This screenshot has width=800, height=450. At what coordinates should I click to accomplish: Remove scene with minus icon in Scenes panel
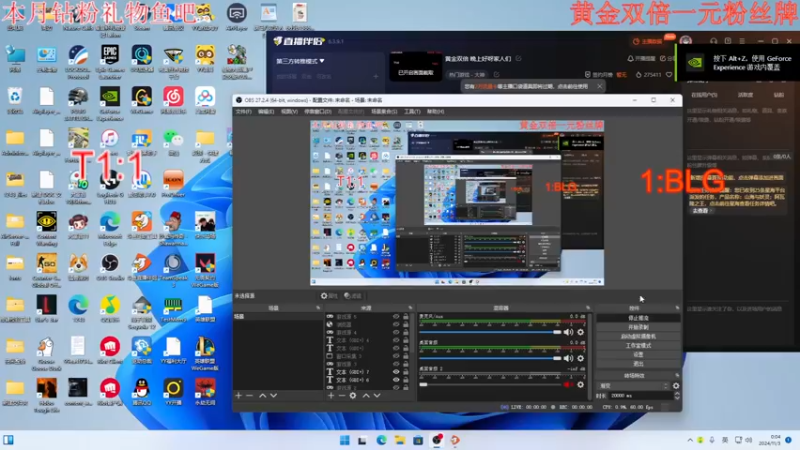pos(249,395)
